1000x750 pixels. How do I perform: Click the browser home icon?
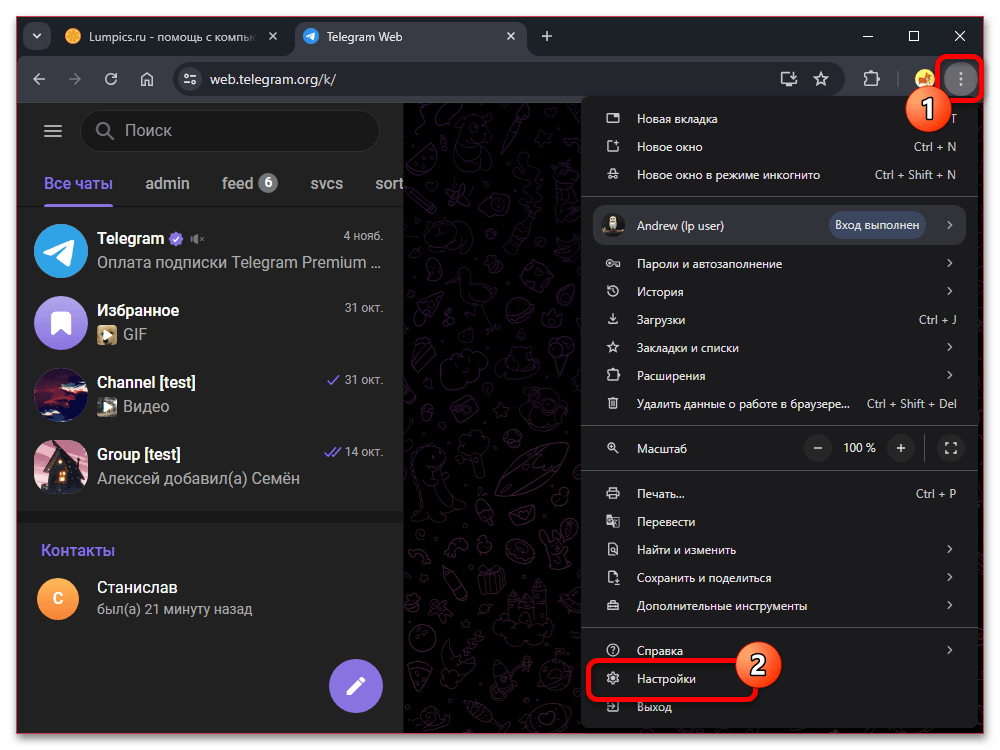(147, 79)
